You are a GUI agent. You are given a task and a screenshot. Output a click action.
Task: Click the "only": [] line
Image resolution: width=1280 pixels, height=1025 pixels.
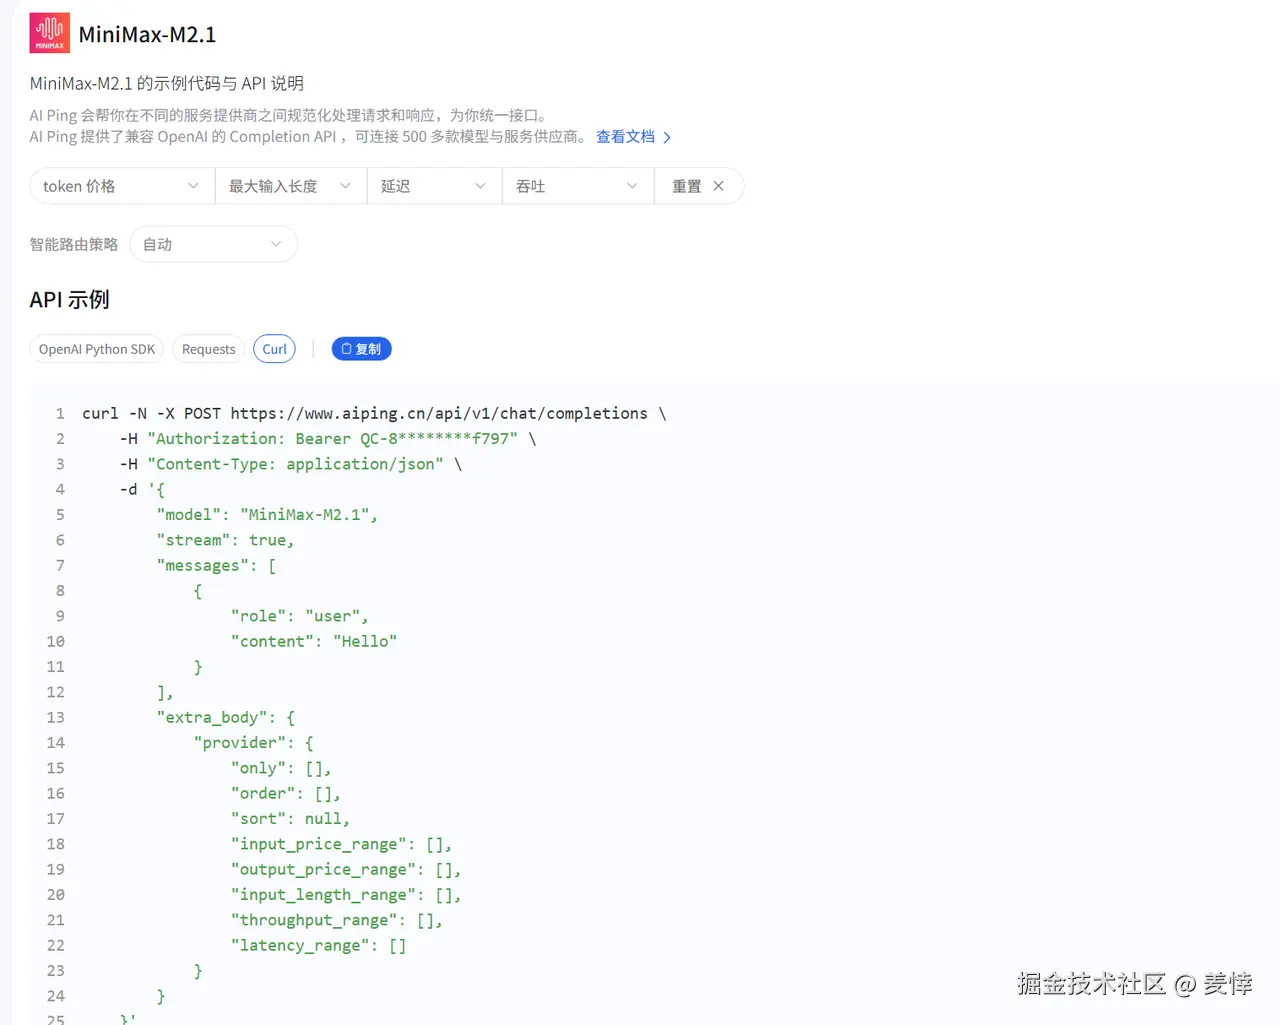pyautogui.click(x=281, y=768)
